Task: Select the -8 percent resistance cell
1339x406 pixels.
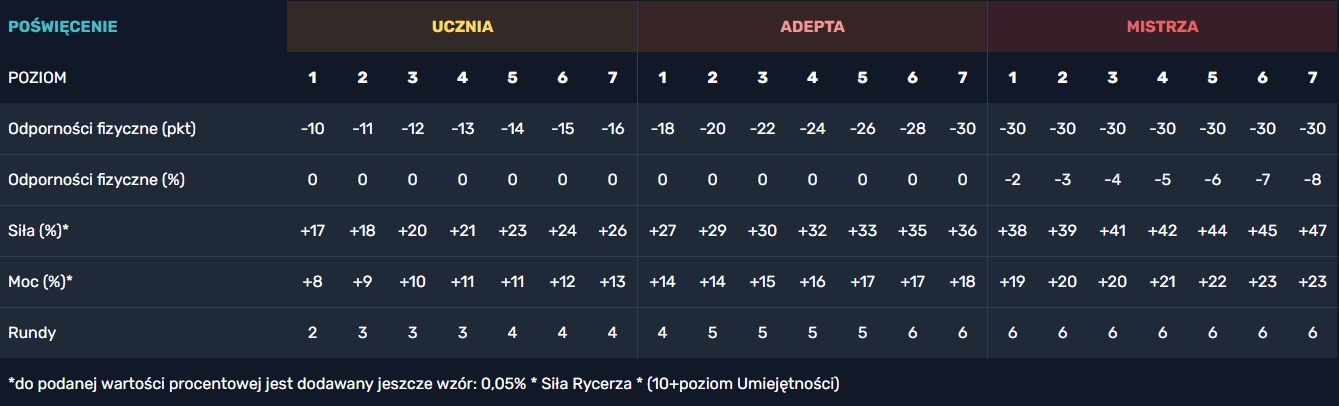Action: (1312, 180)
